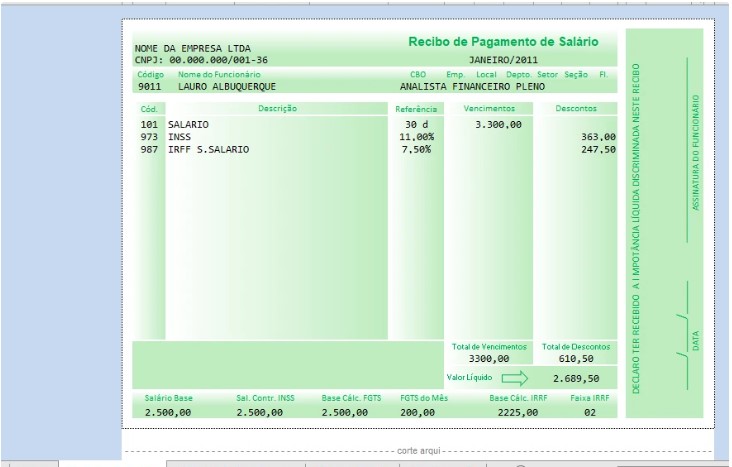Click the title Recibo de Pagamento de Salário
The image size is (732, 467).
pos(503,42)
